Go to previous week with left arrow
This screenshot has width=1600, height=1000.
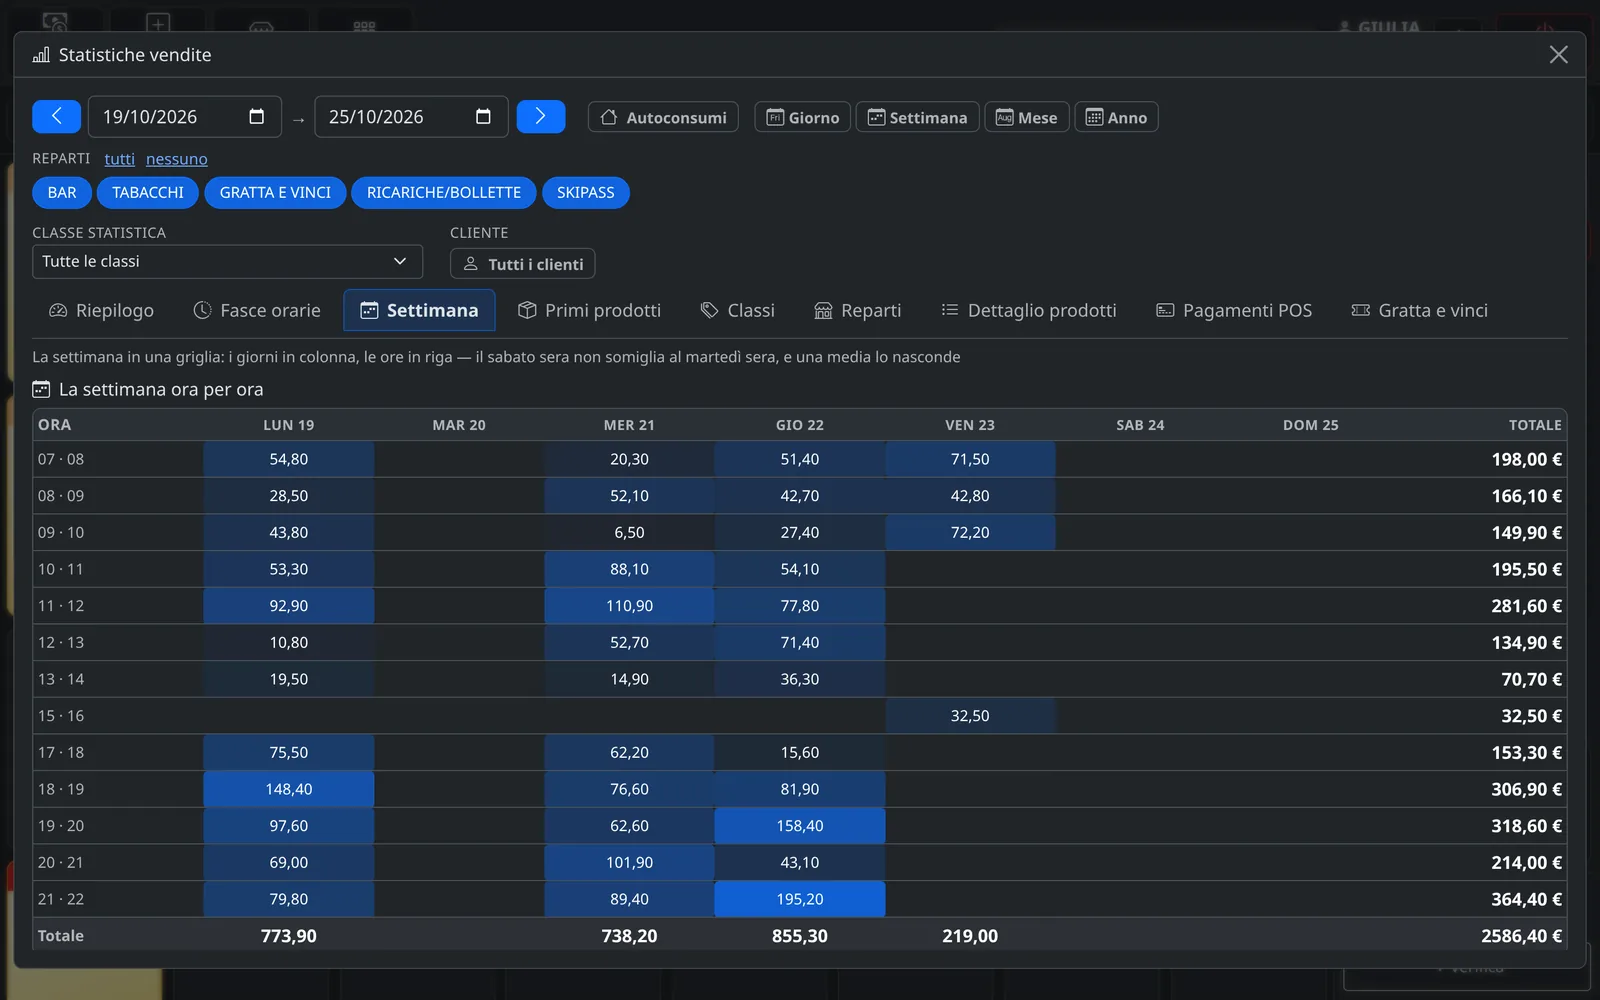pyautogui.click(x=56, y=117)
